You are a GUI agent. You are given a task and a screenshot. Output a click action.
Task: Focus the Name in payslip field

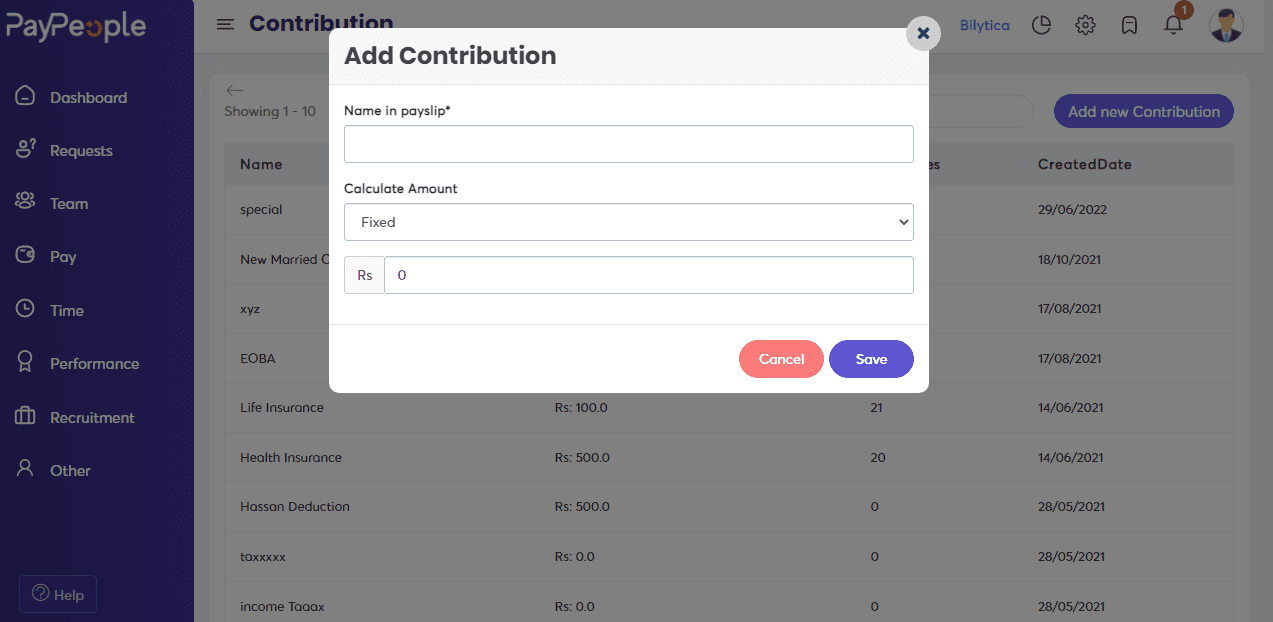click(x=629, y=144)
